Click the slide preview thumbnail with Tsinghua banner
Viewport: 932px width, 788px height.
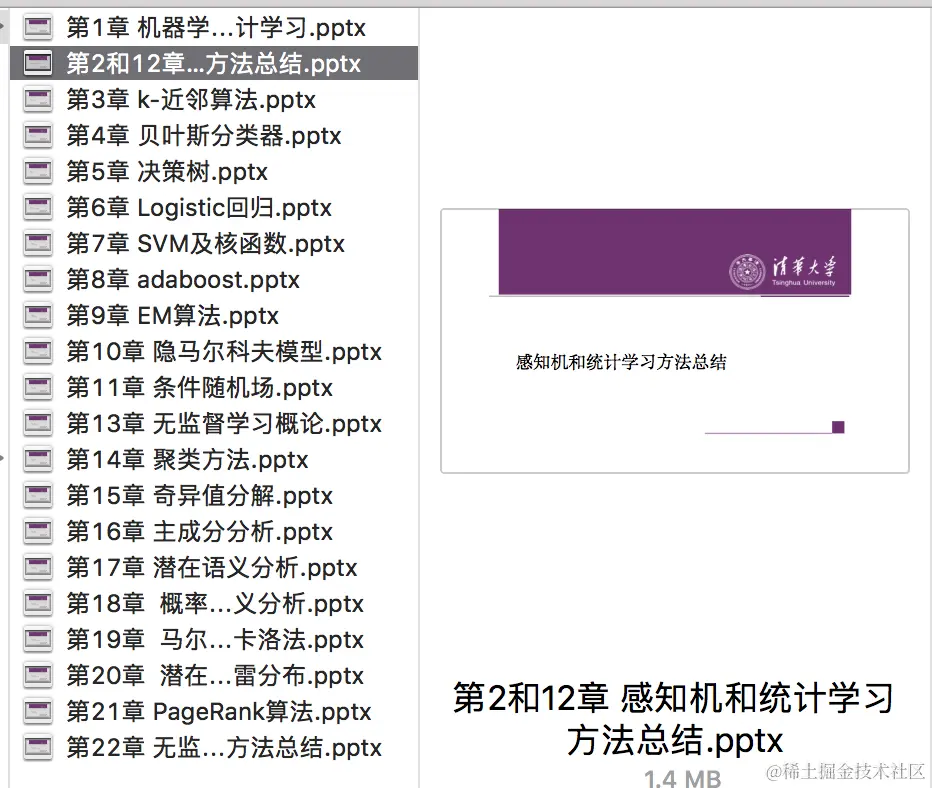(675, 341)
